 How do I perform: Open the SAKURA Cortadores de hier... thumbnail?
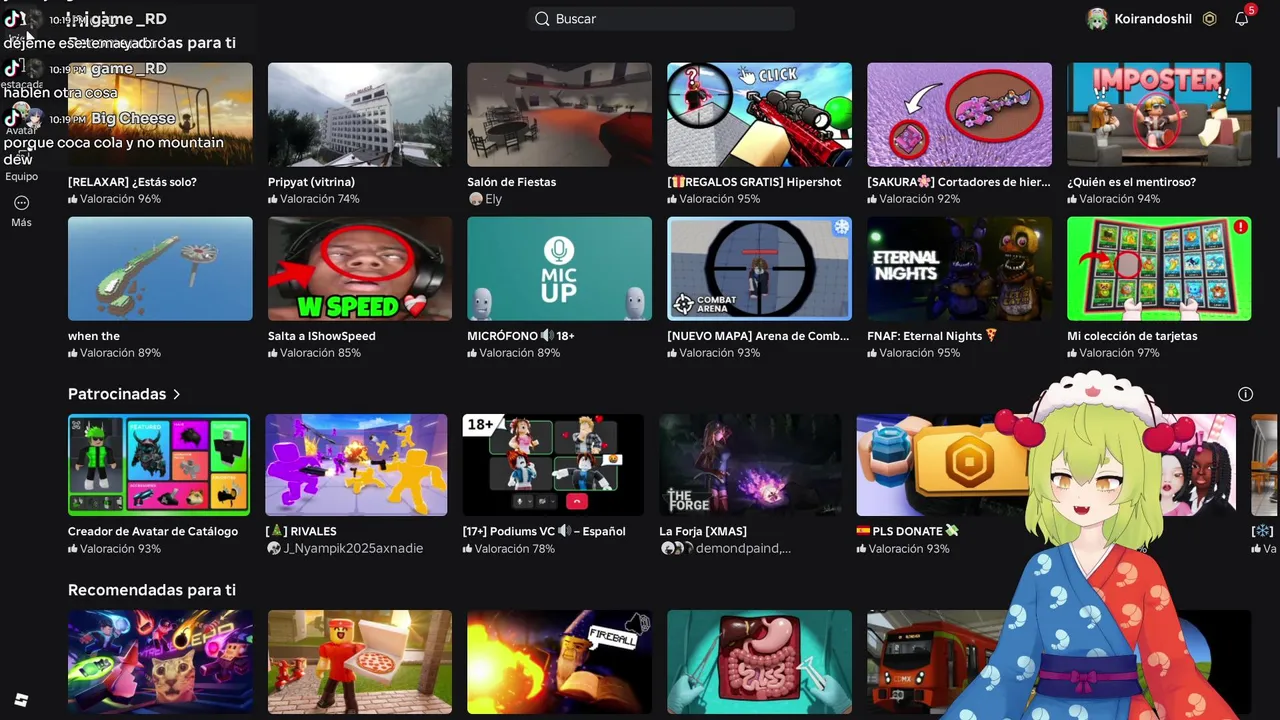tap(959, 115)
